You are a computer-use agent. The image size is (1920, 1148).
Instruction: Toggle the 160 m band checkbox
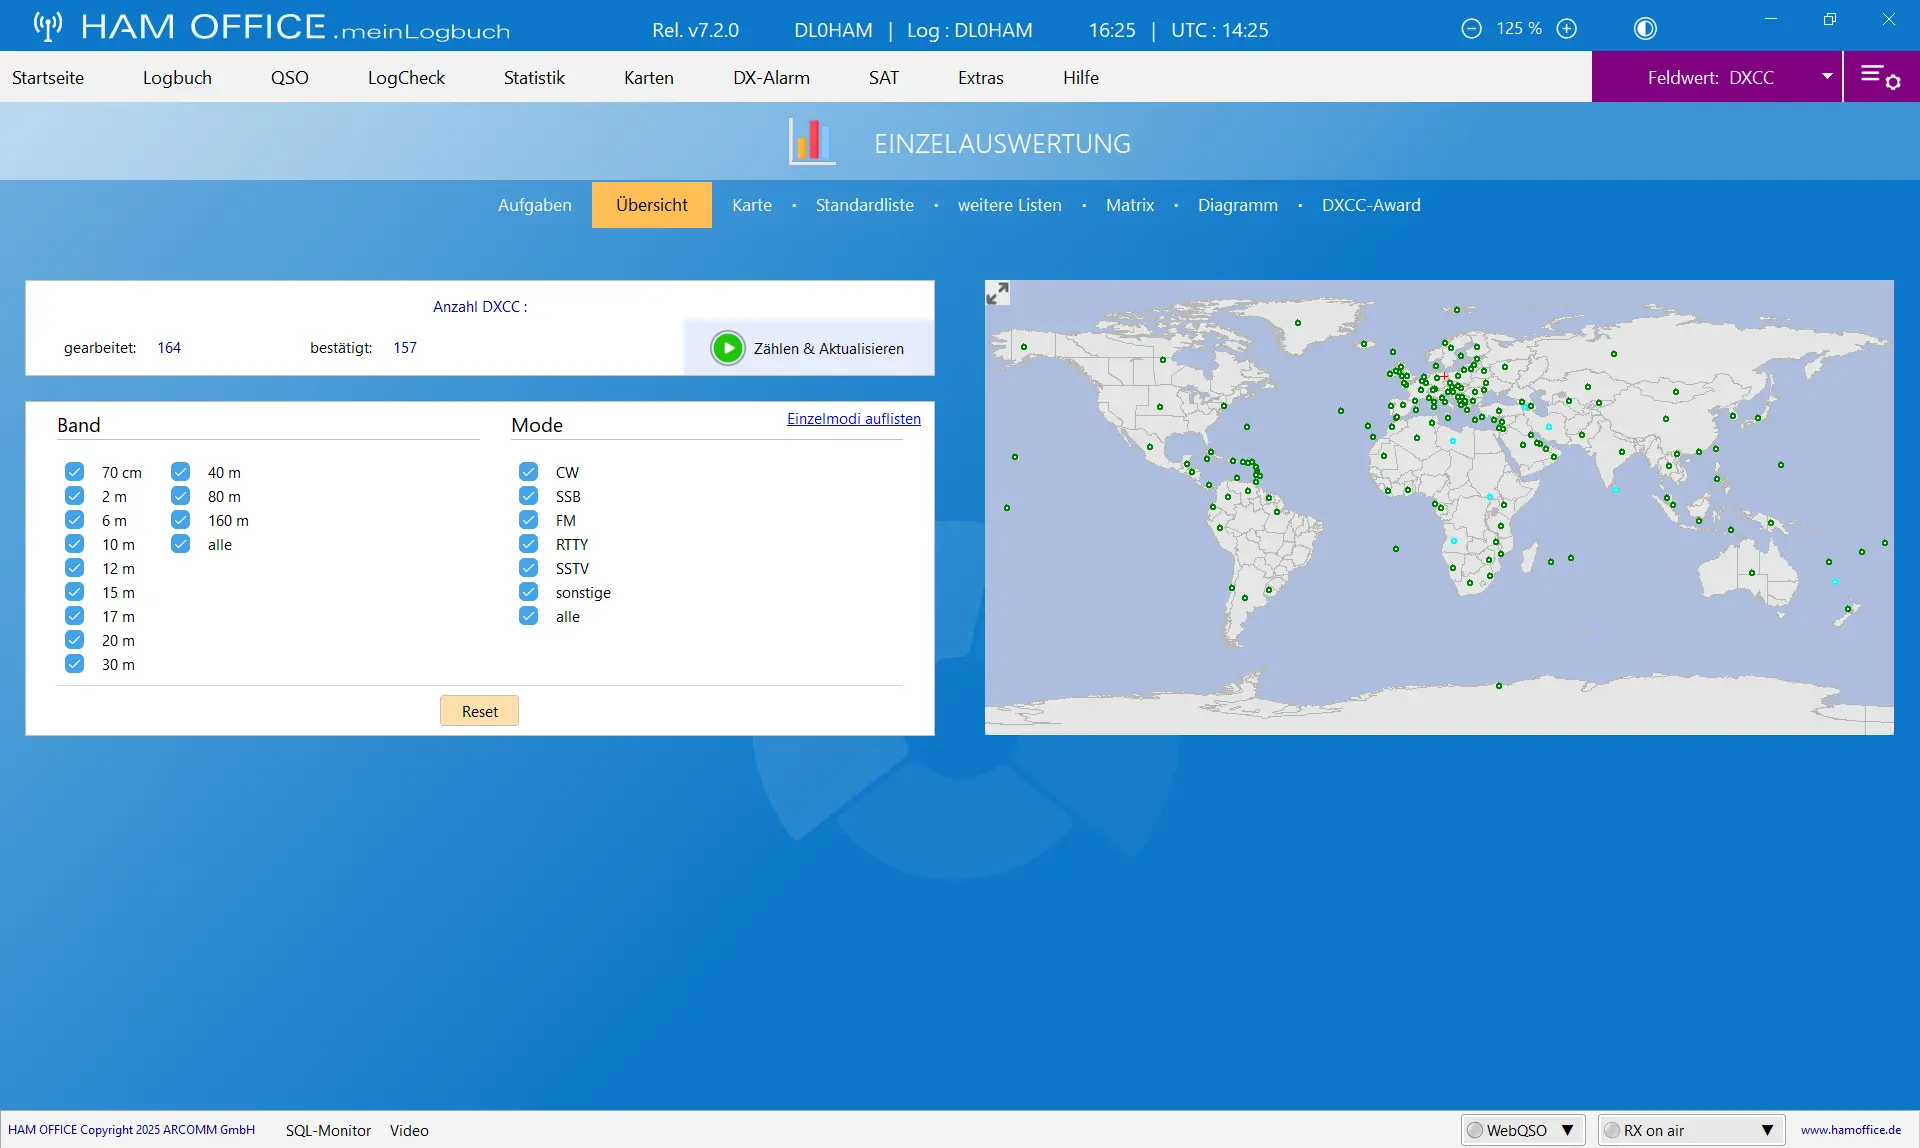coord(181,520)
